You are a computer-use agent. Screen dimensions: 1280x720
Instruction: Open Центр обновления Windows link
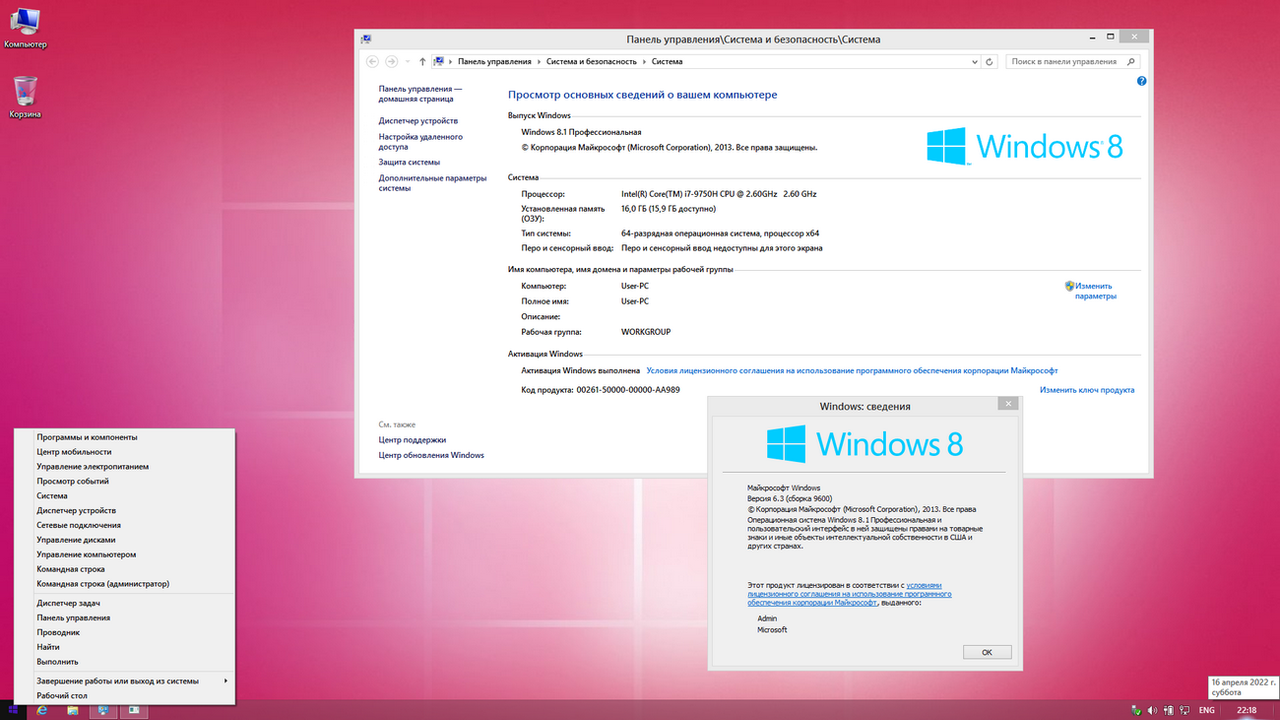[431, 455]
